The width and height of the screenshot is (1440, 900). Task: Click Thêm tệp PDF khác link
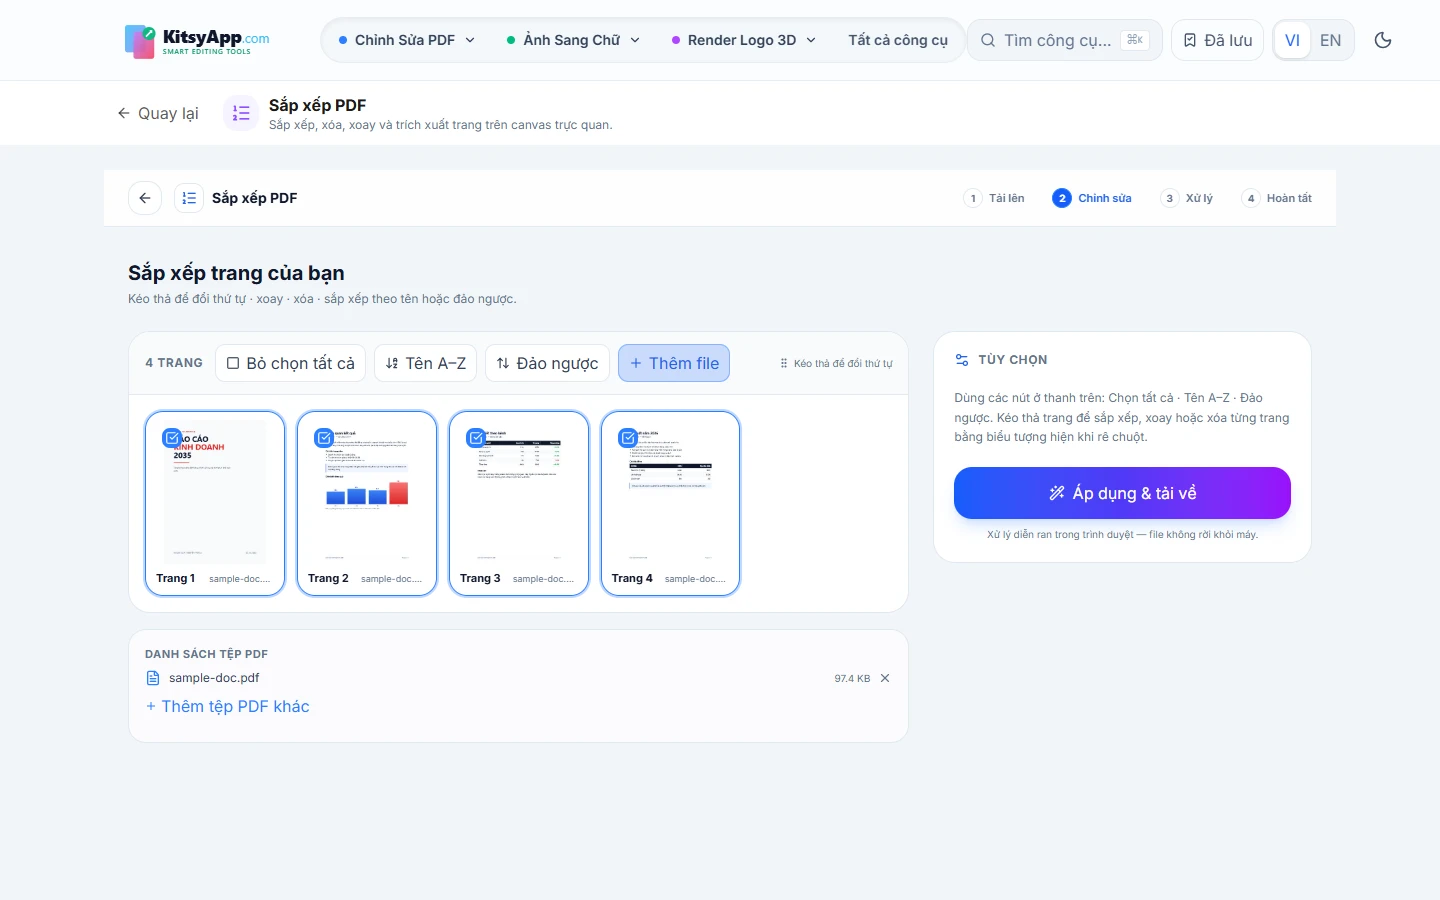228,706
